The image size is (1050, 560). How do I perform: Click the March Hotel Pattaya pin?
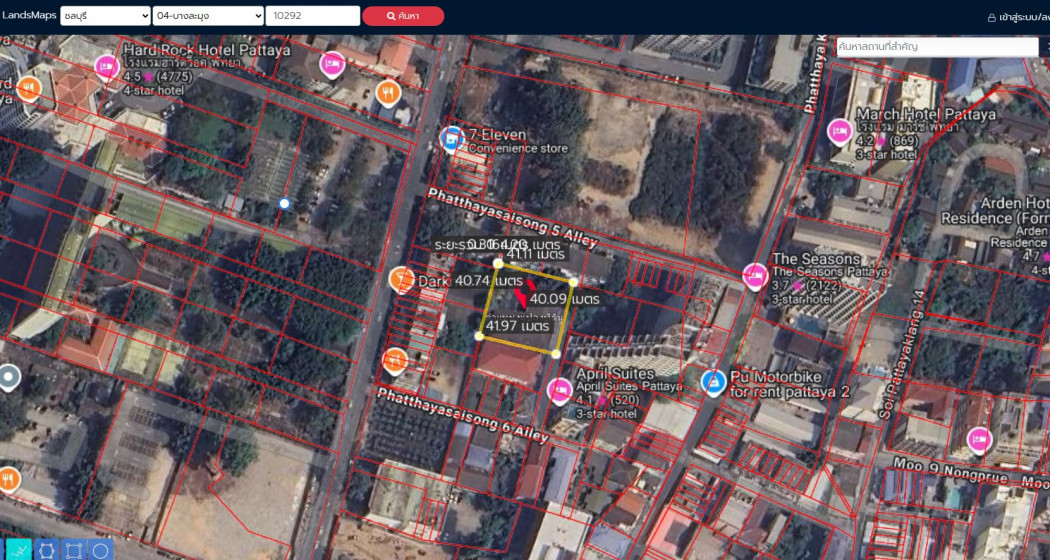[840, 131]
